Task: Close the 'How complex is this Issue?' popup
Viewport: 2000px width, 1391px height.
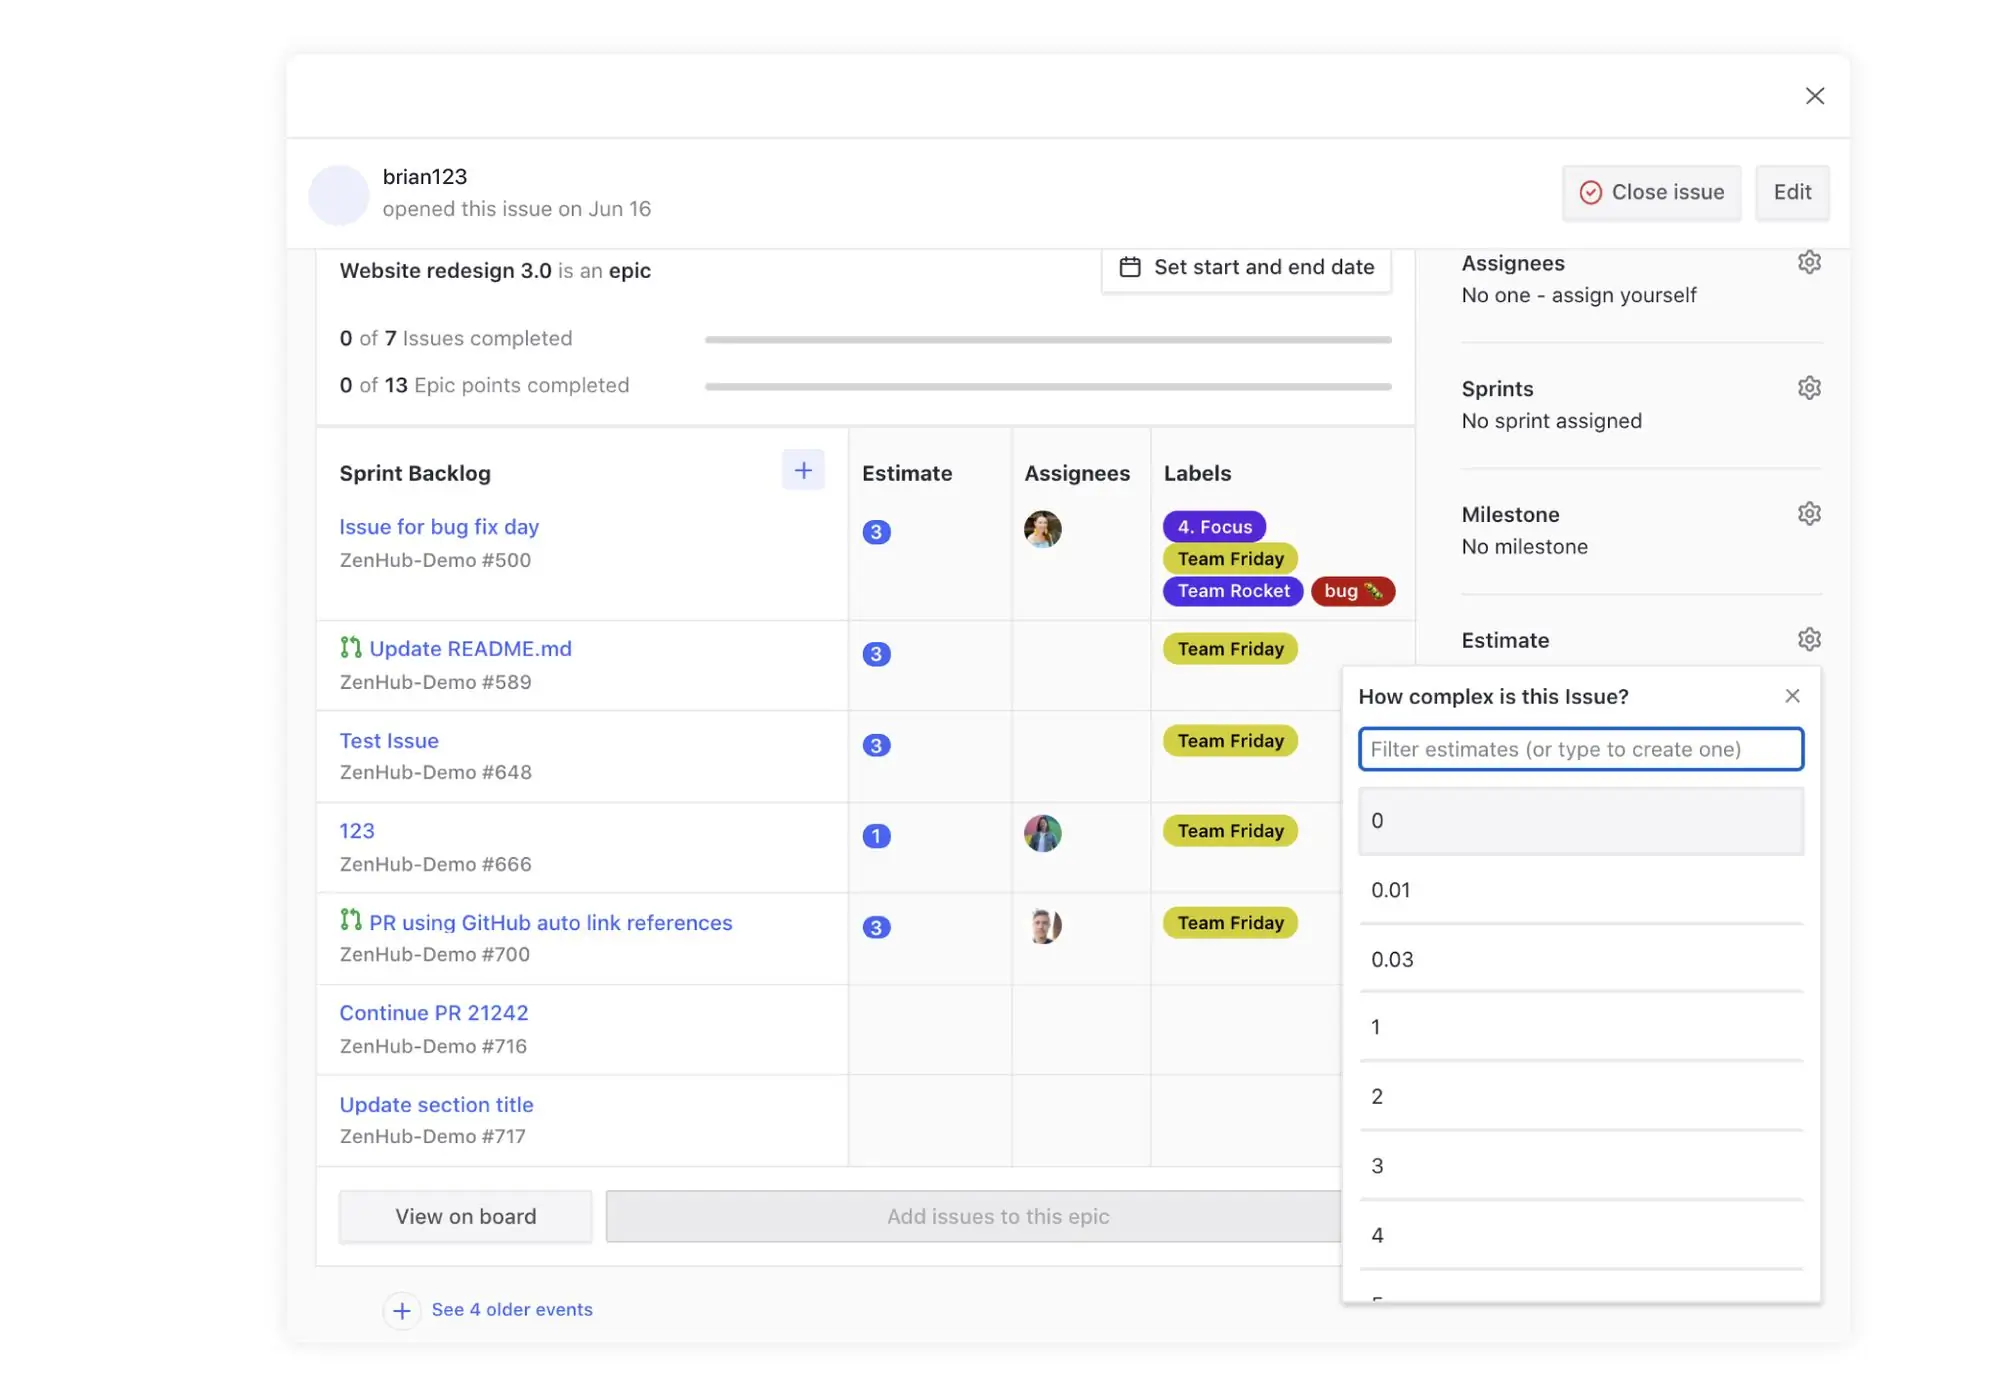Action: pyautogui.click(x=1792, y=696)
